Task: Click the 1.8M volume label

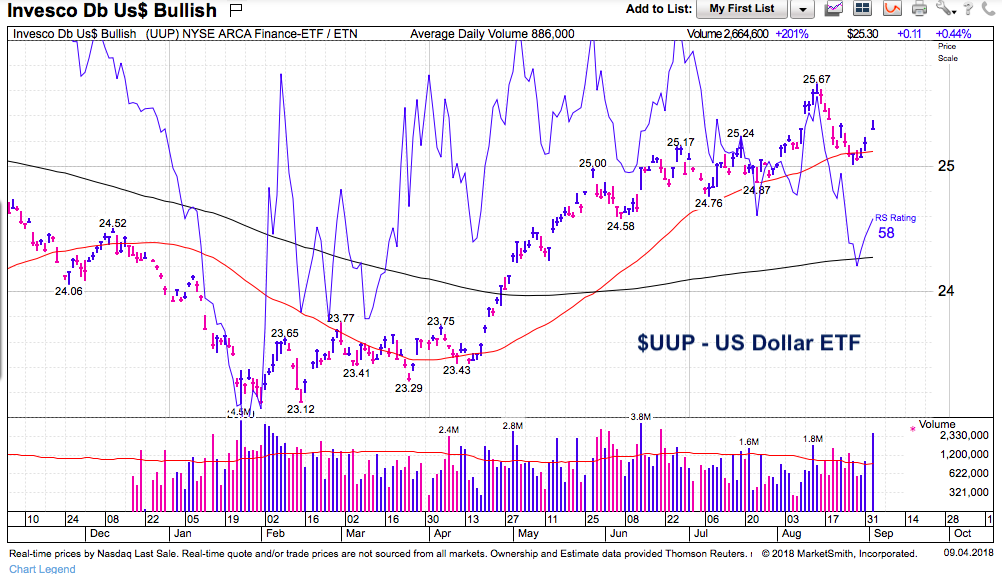Action: pos(813,439)
